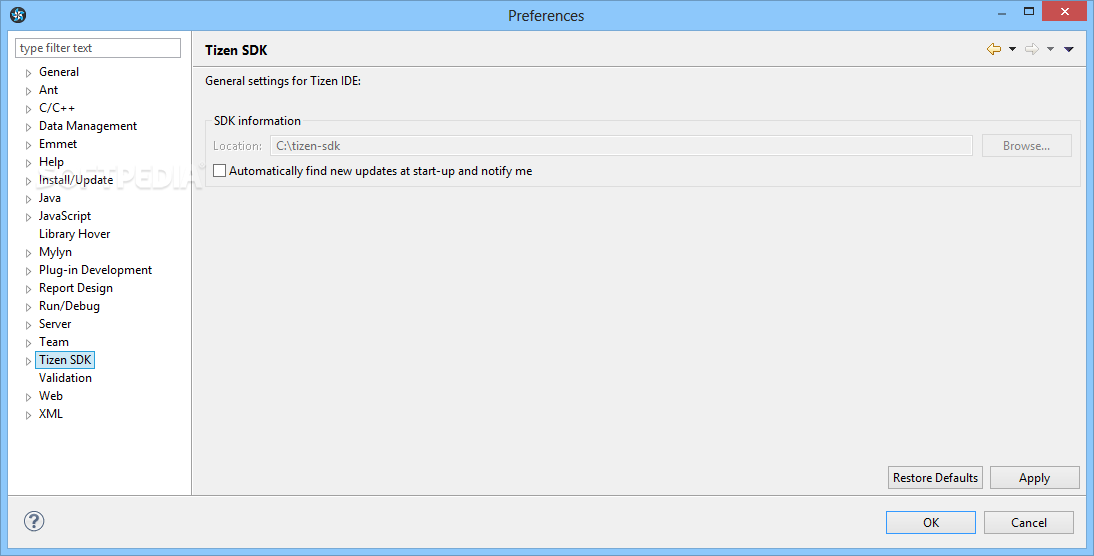Screen dimensions: 1094x556
Task: Expand the JavaScript node arrow
Action: tap(29, 217)
